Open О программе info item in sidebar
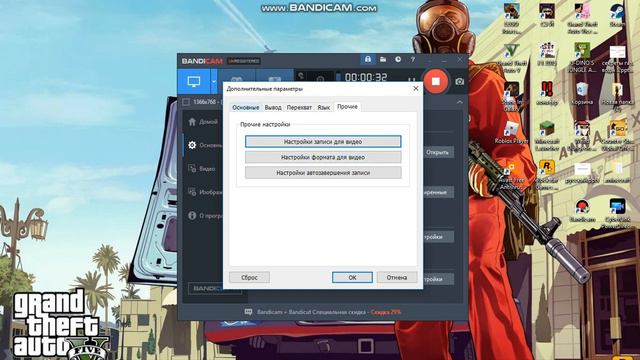The width and height of the screenshot is (640, 360). point(205,216)
